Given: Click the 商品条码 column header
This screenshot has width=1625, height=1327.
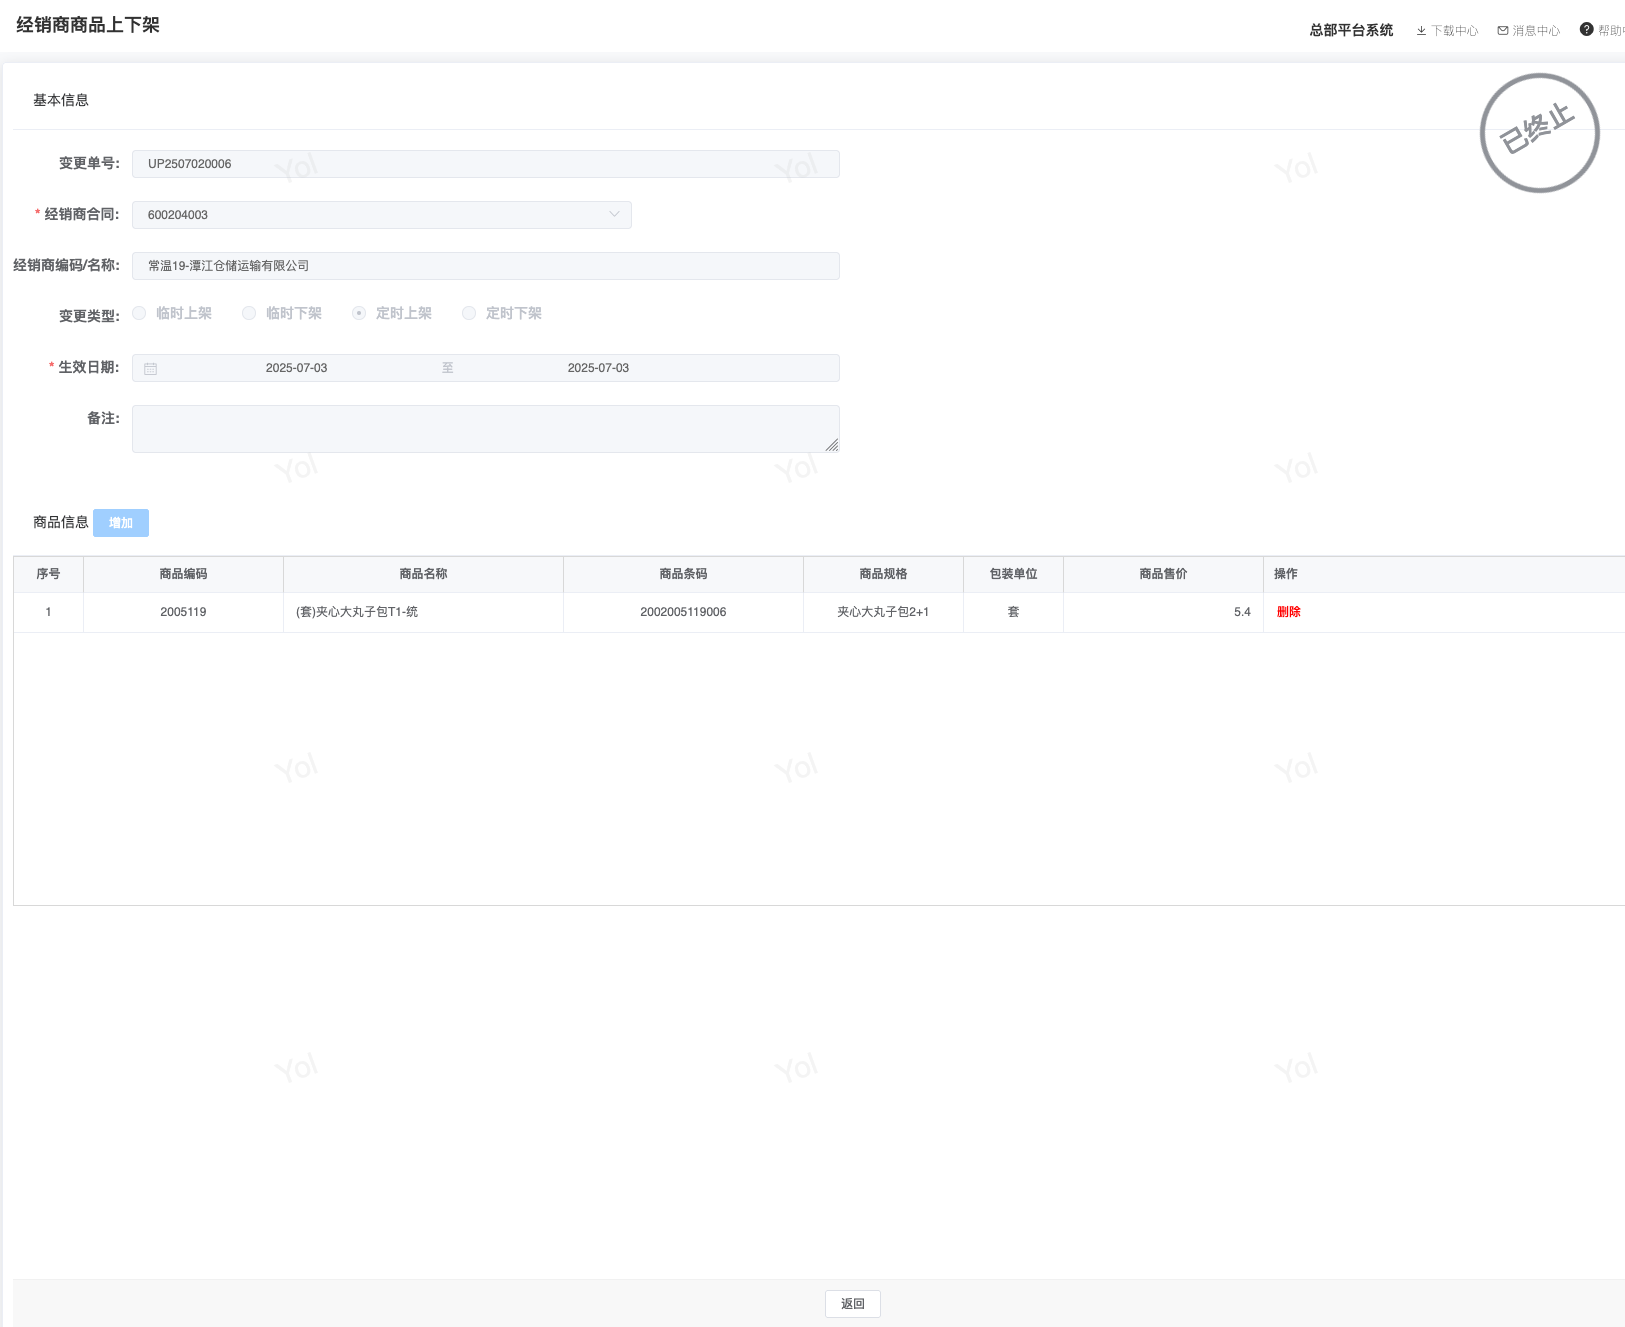Looking at the screenshot, I should point(683,574).
